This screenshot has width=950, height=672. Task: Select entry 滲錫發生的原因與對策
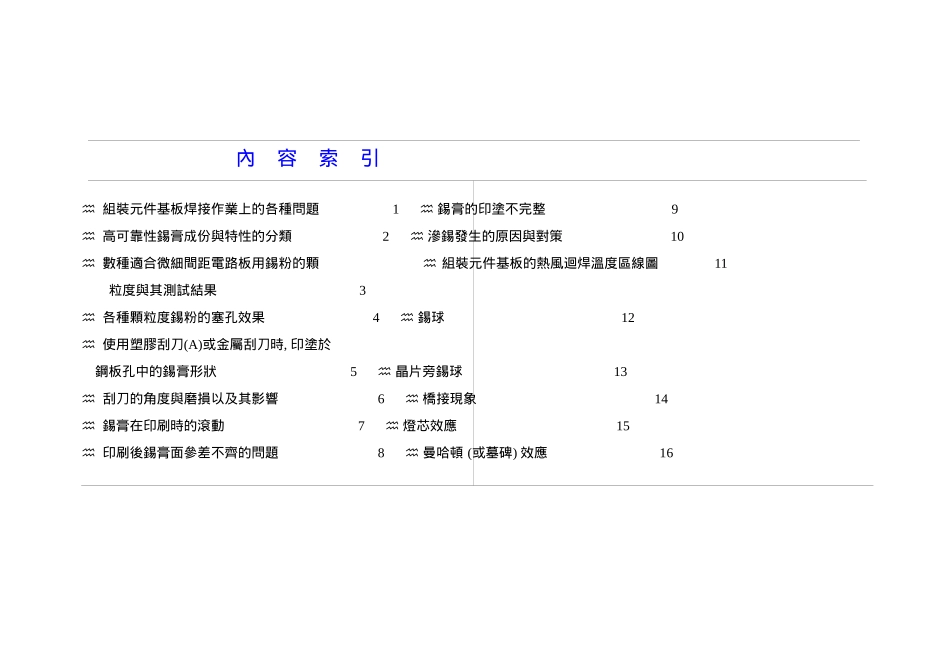click(495, 236)
